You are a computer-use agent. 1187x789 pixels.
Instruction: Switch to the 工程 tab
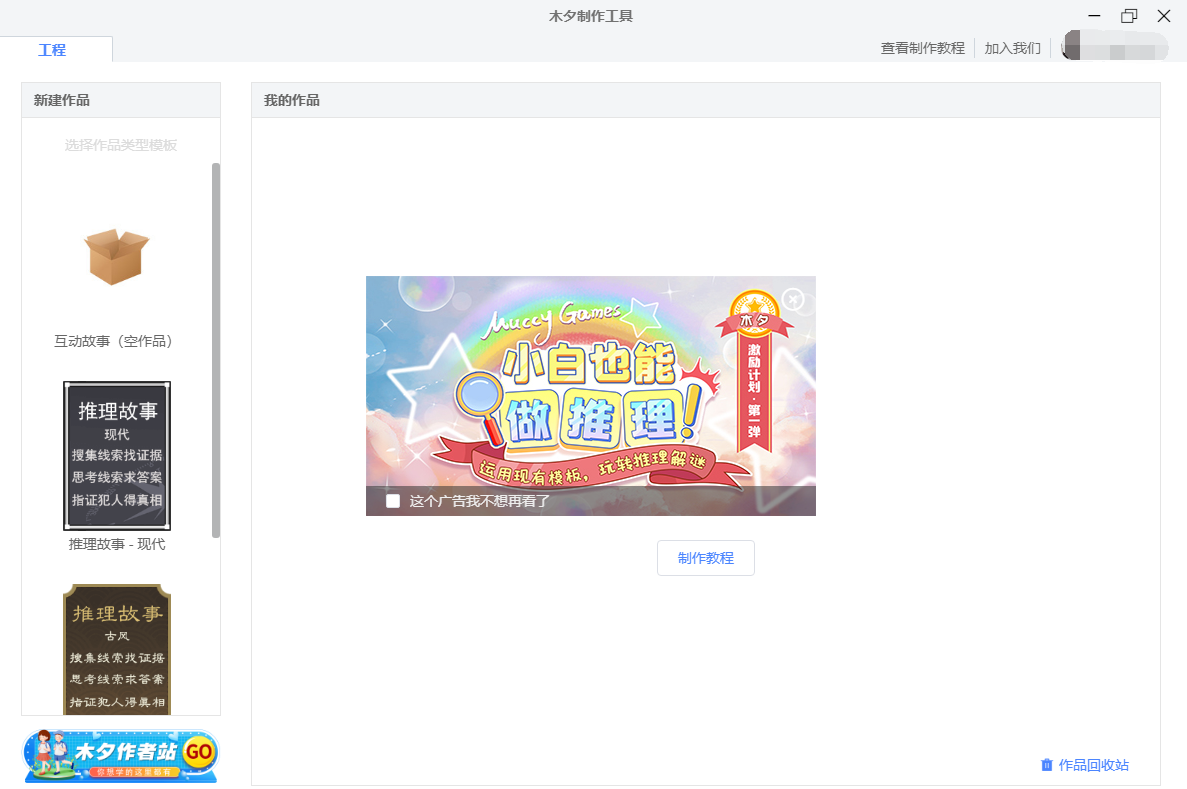point(53,49)
